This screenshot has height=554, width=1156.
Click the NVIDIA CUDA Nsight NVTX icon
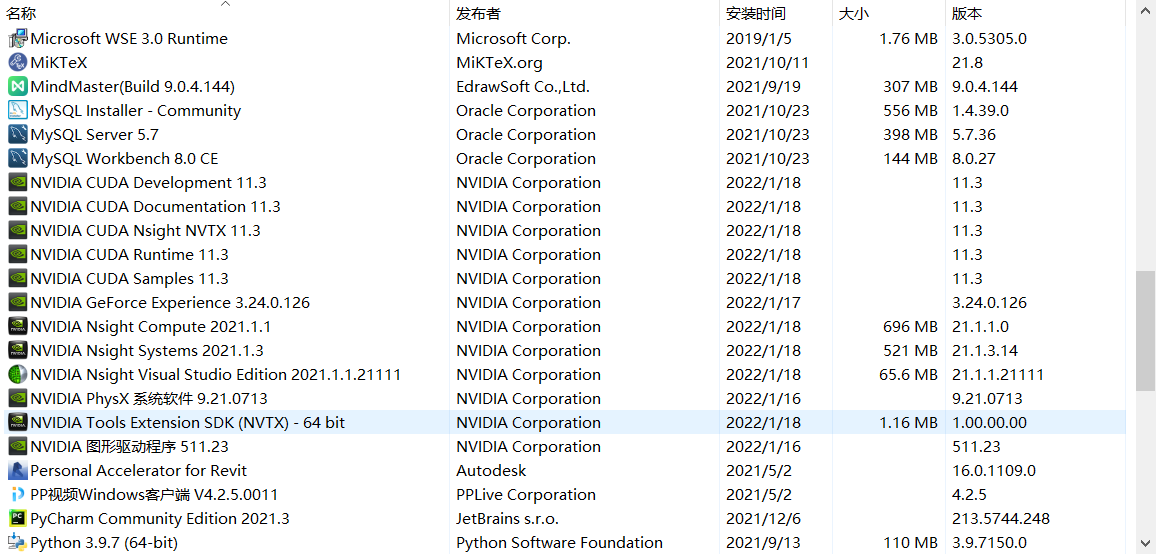(18, 231)
